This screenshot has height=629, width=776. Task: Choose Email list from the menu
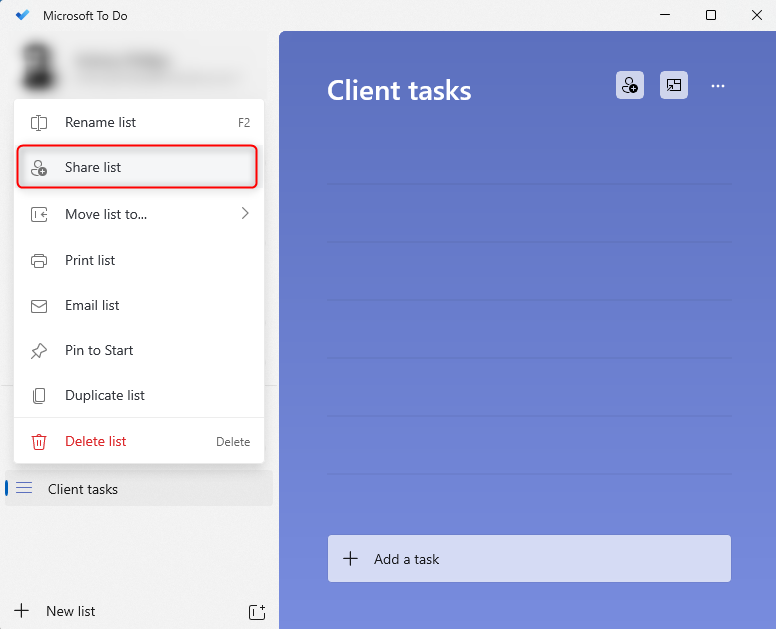click(x=92, y=305)
